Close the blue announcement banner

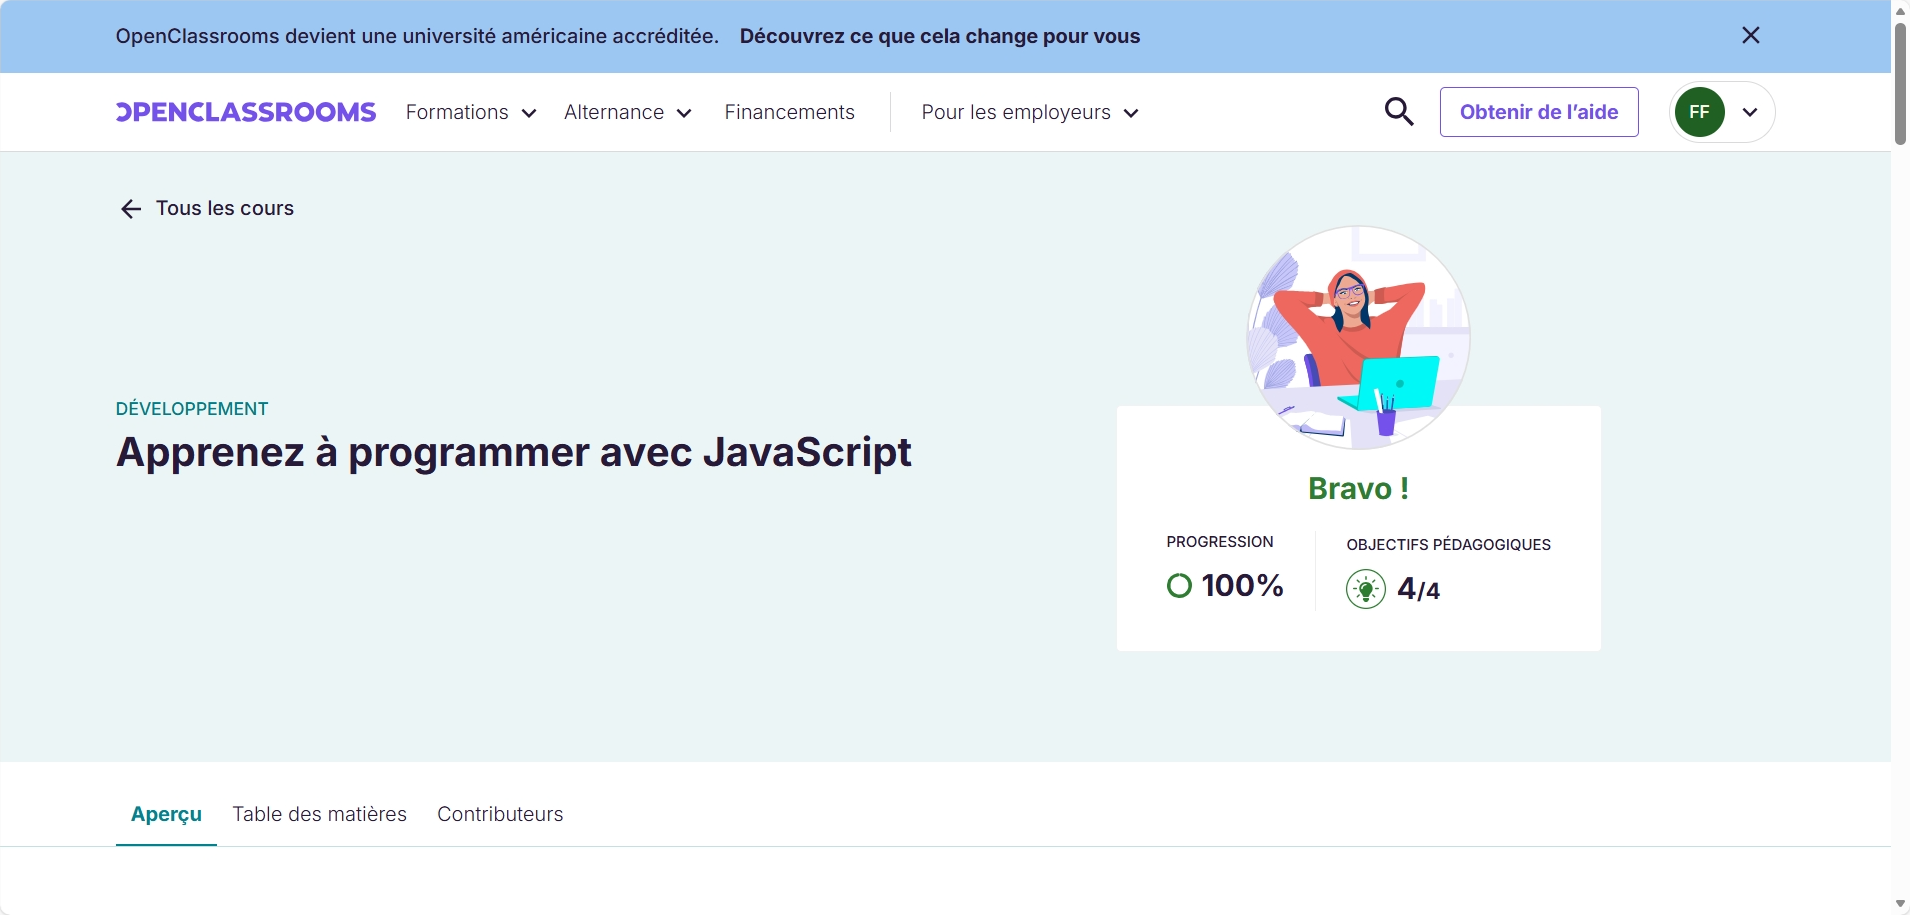(1750, 36)
